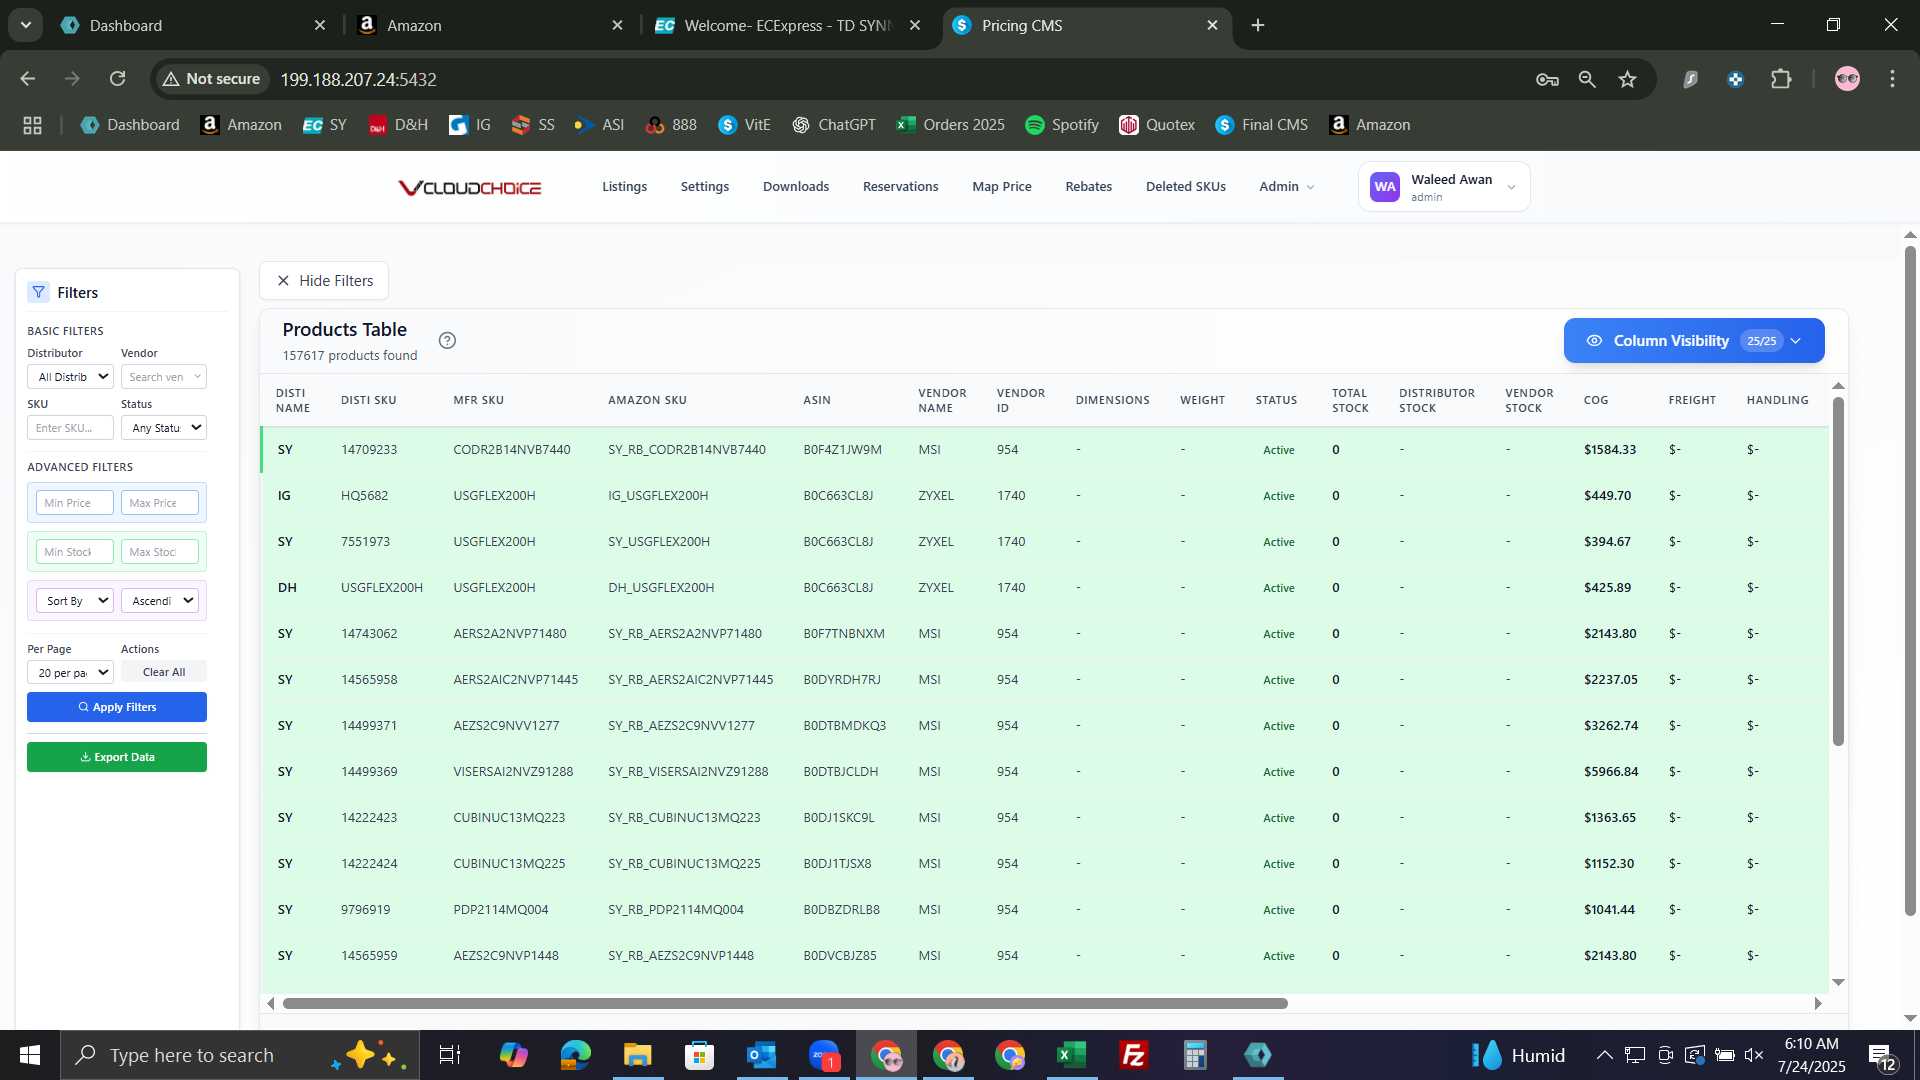
Task: Focus the Min Stock field
Action: pyautogui.click(x=75, y=552)
